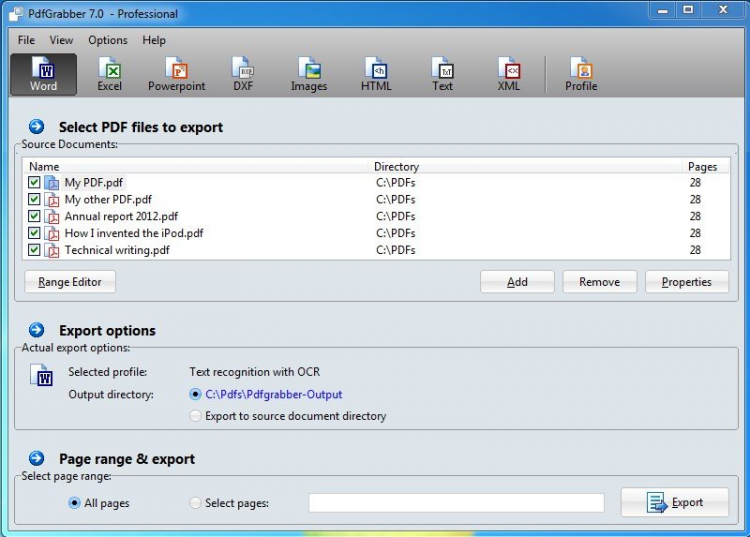This screenshot has height=537, width=750.
Task: Click blue arrow beside Page range & export
Action: pyautogui.click(x=36, y=458)
